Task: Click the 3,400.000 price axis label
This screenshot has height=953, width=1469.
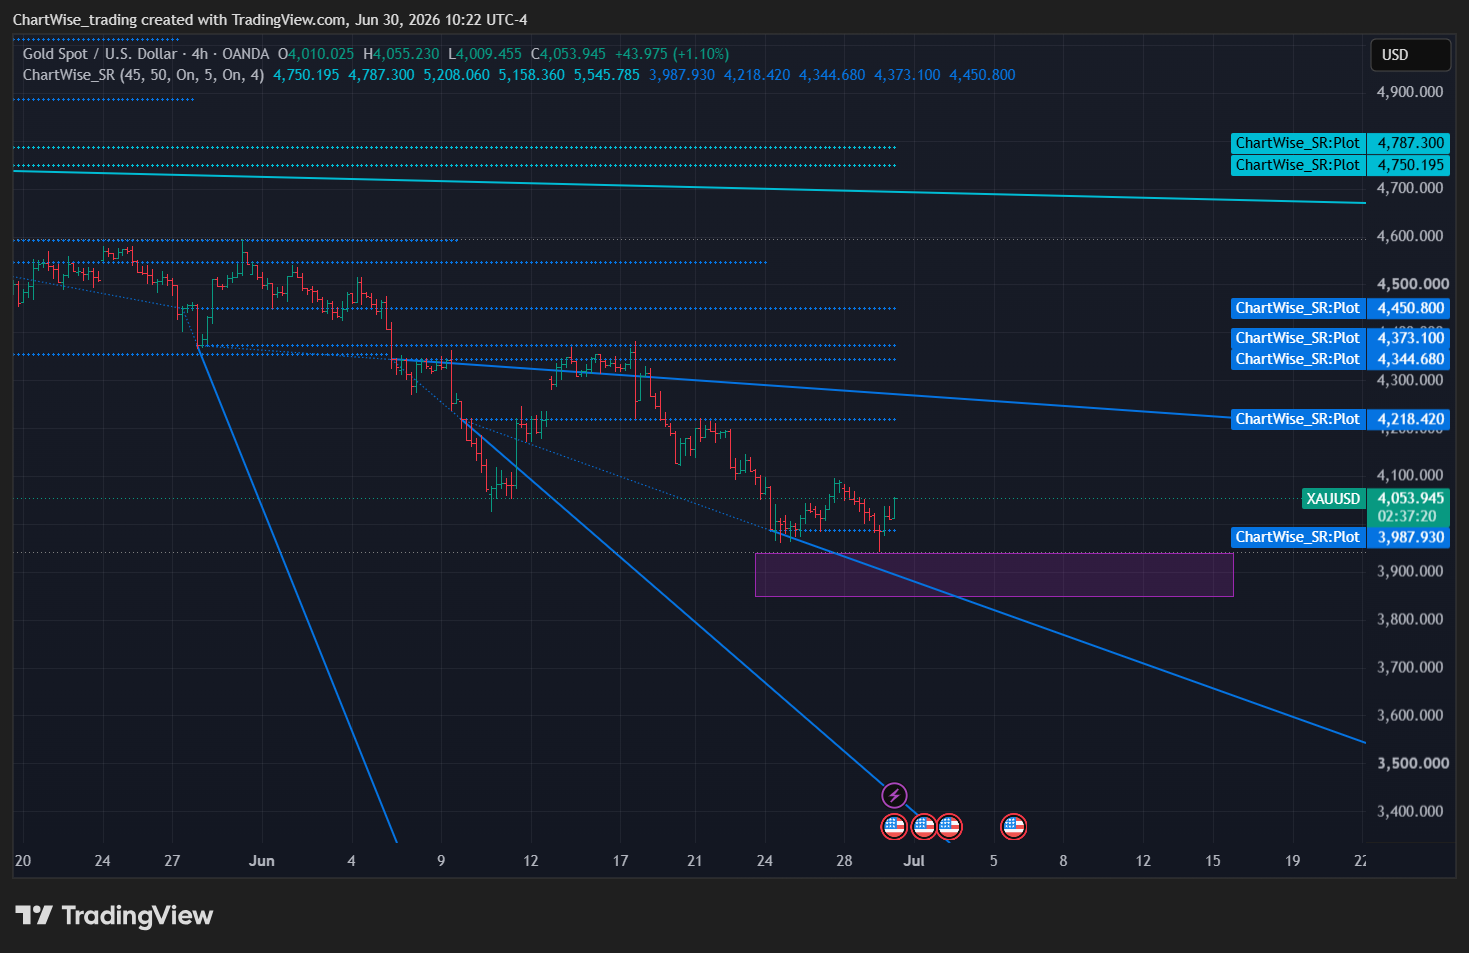Action: pyautogui.click(x=1410, y=811)
